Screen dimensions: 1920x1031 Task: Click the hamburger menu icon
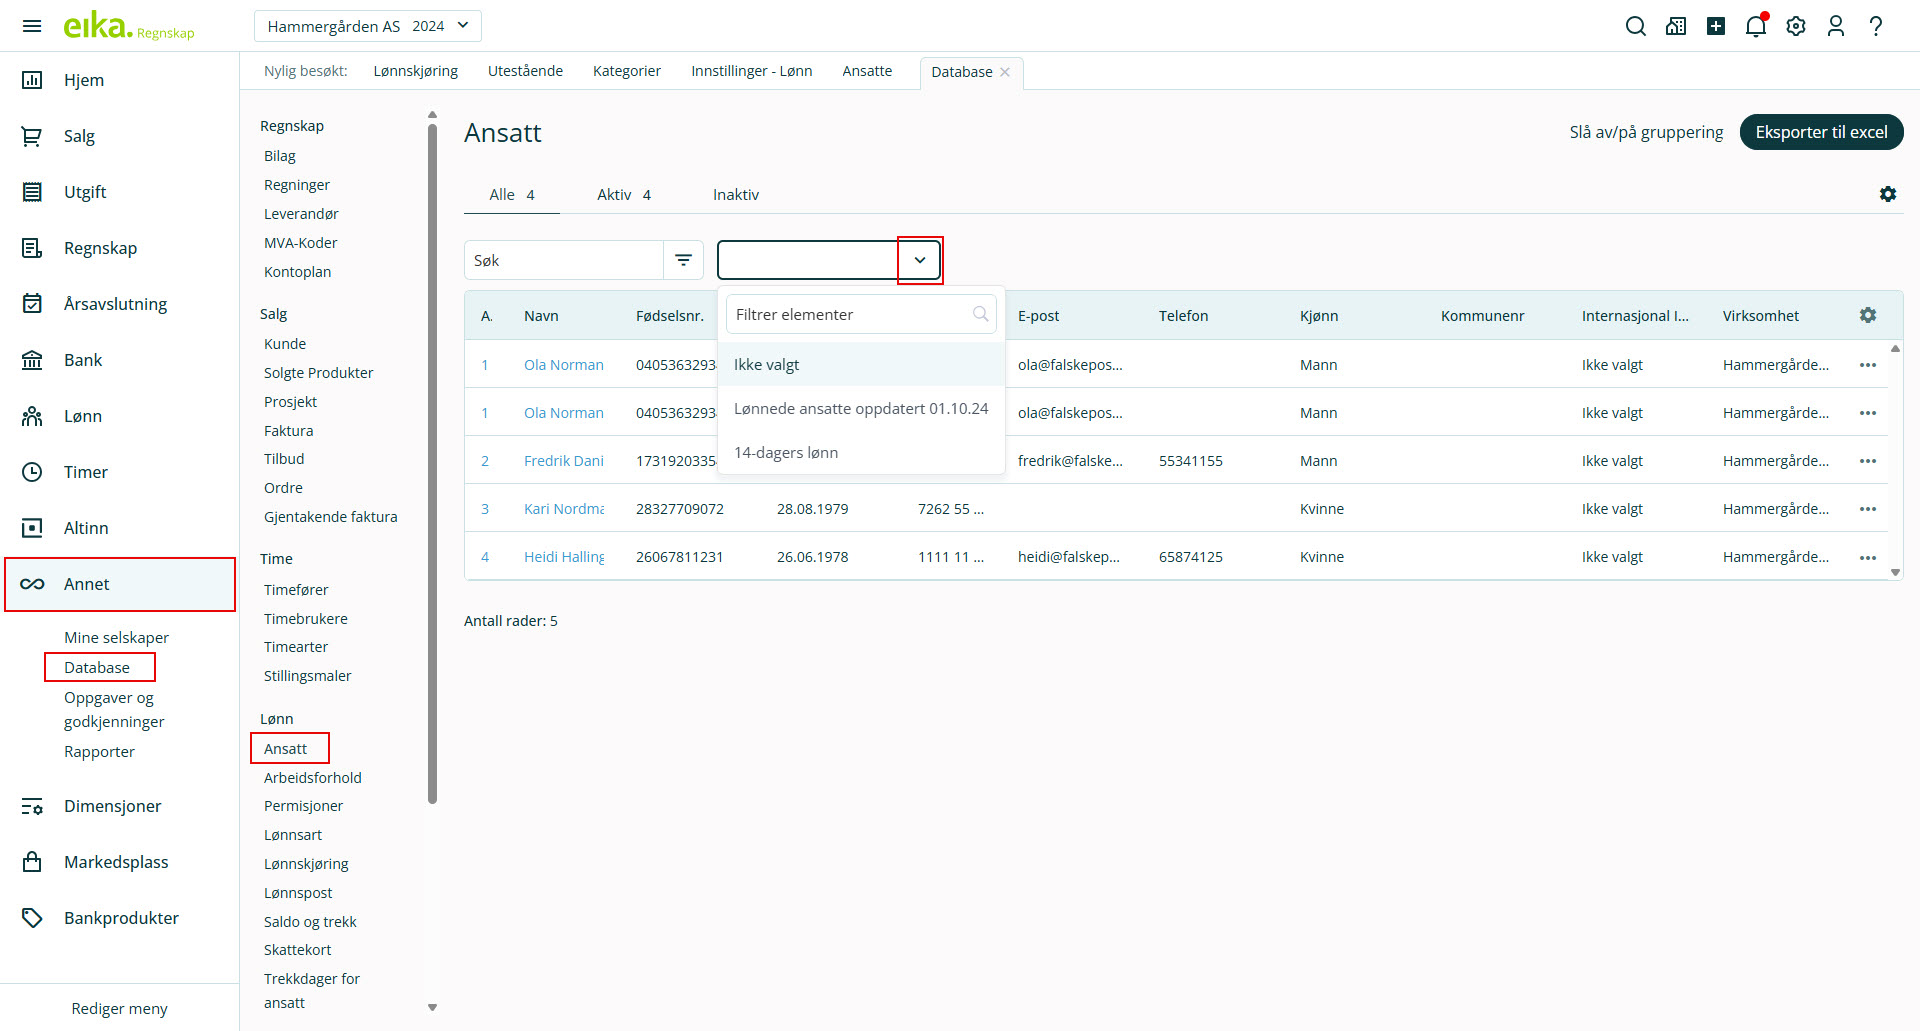(x=32, y=26)
